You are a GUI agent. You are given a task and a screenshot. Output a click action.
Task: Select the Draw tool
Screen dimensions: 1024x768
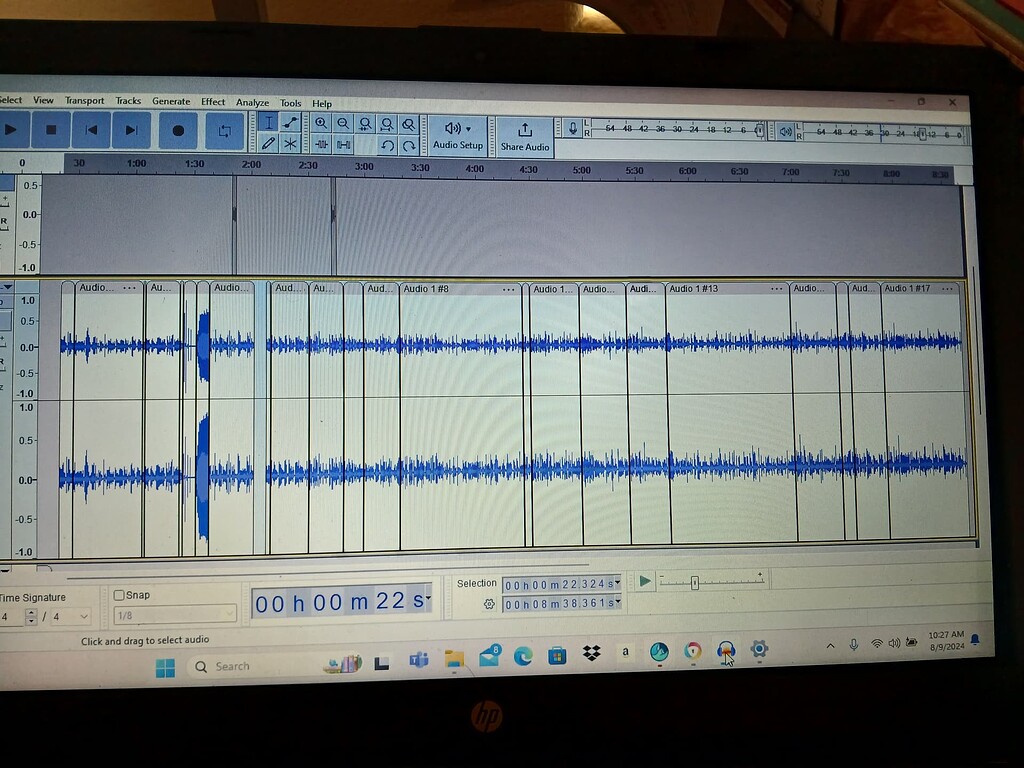(x=269, y=144)
